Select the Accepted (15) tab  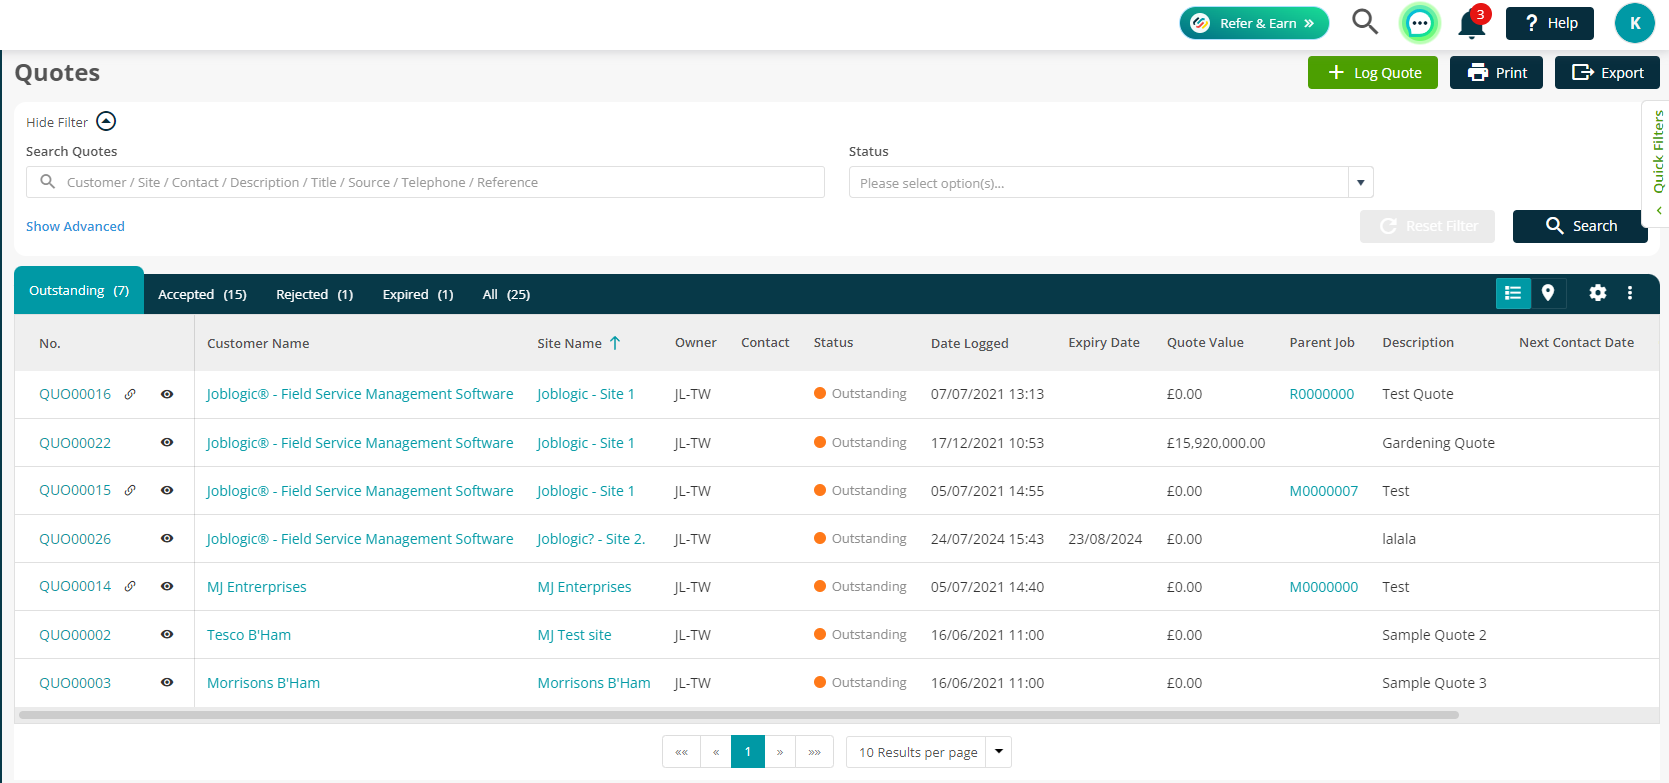[202, 294]
